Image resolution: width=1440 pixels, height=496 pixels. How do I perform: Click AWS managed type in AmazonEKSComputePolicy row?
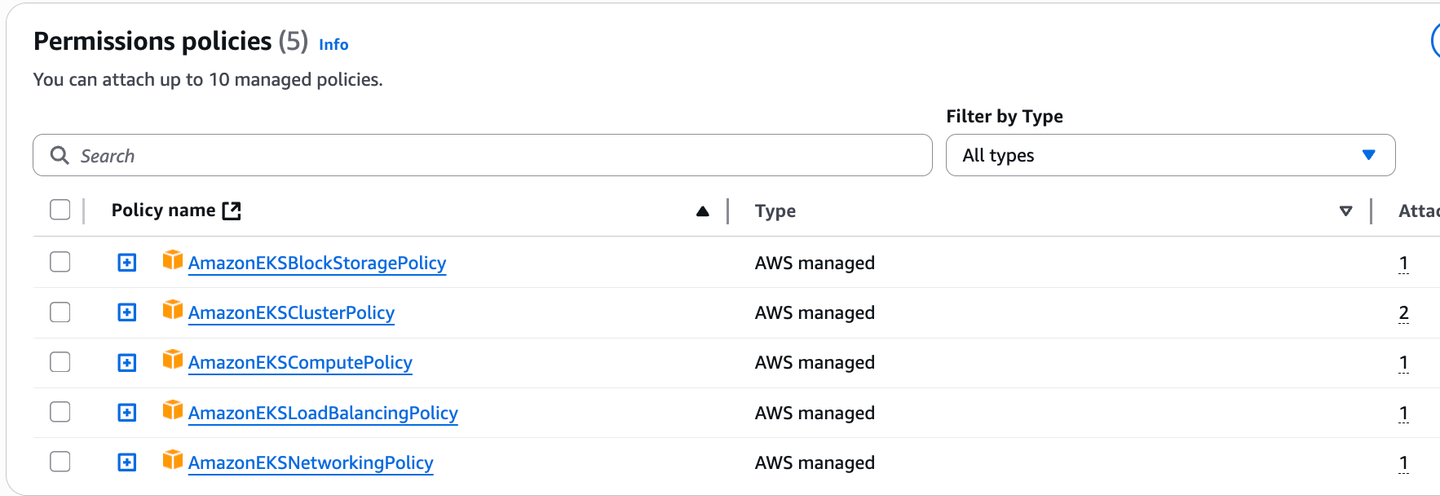click(815, 363)
